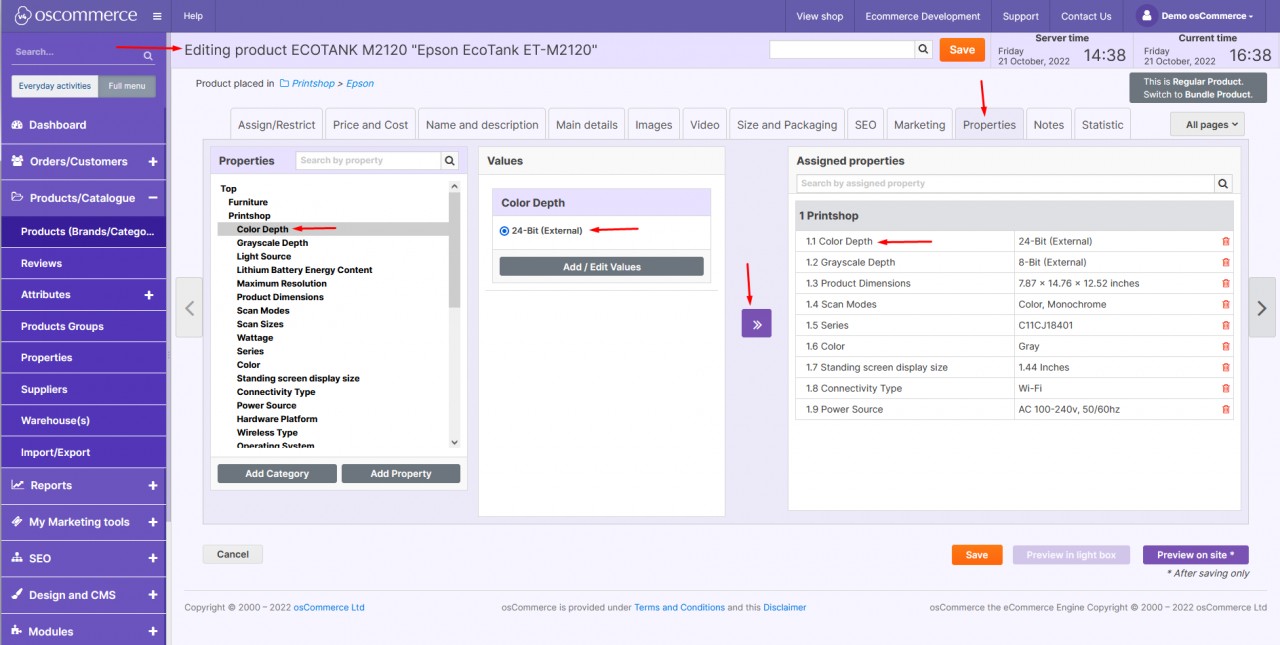1280x645 pixels.
Task: Open Dashboard in the sidebar
Action: pos(83,125)
